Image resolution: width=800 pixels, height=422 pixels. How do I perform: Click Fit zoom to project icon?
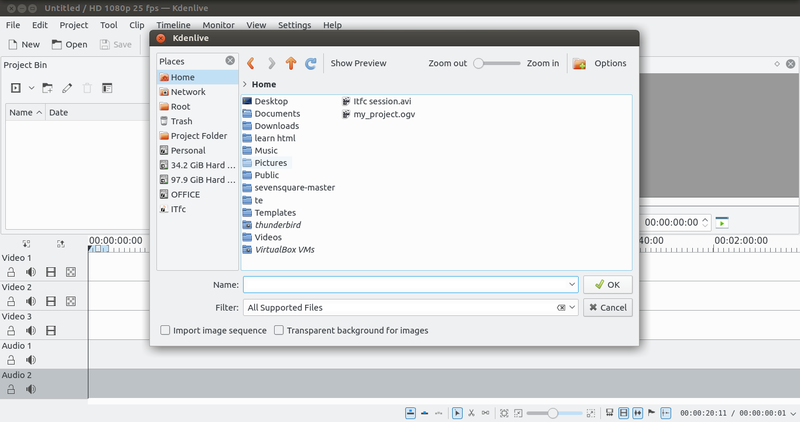click(x=504, y=413)
